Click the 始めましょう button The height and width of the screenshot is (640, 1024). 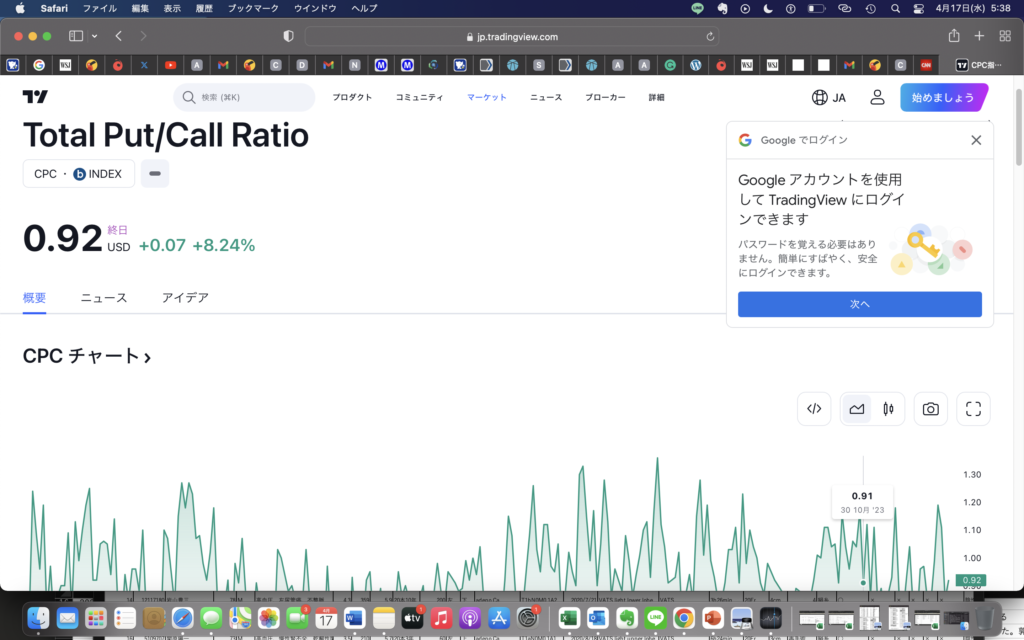[942, 97]
